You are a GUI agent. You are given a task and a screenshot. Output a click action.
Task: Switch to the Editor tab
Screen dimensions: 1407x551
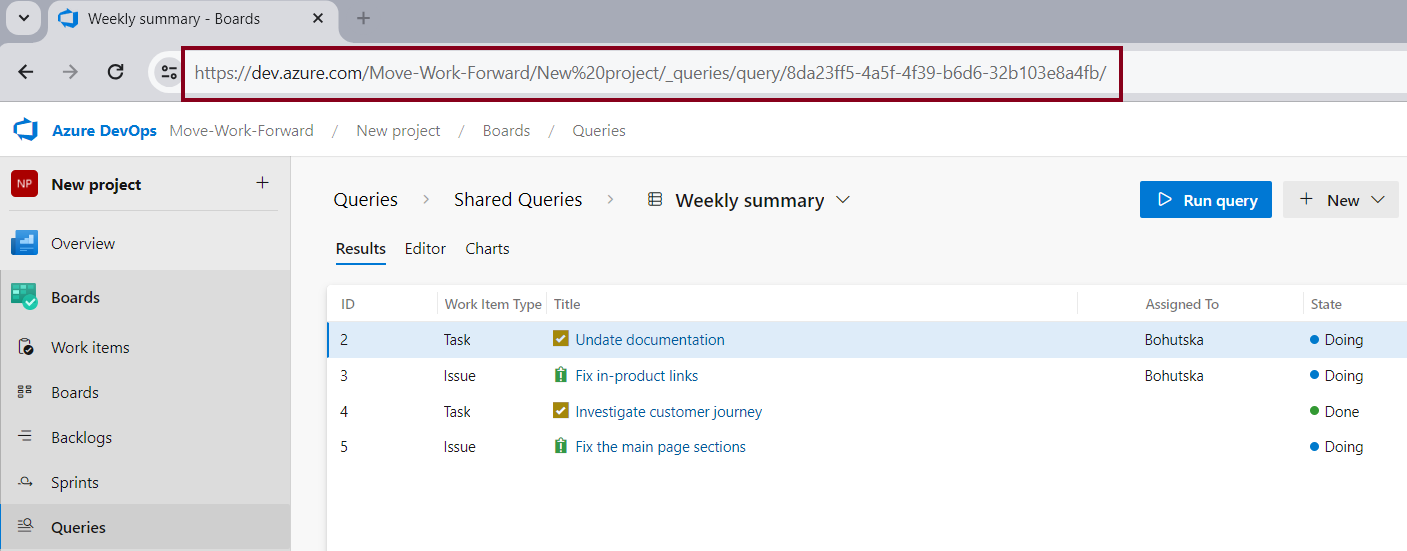coord(425,249)
